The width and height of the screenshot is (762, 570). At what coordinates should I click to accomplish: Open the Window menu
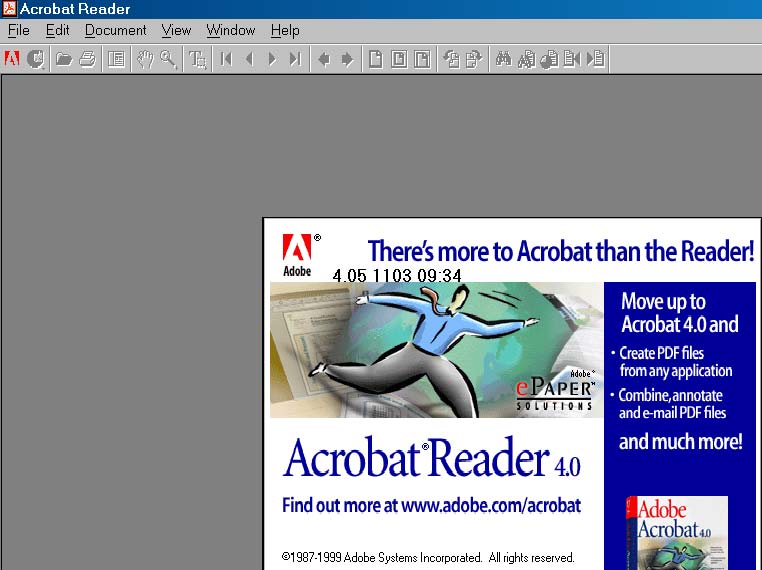point(230,30)
